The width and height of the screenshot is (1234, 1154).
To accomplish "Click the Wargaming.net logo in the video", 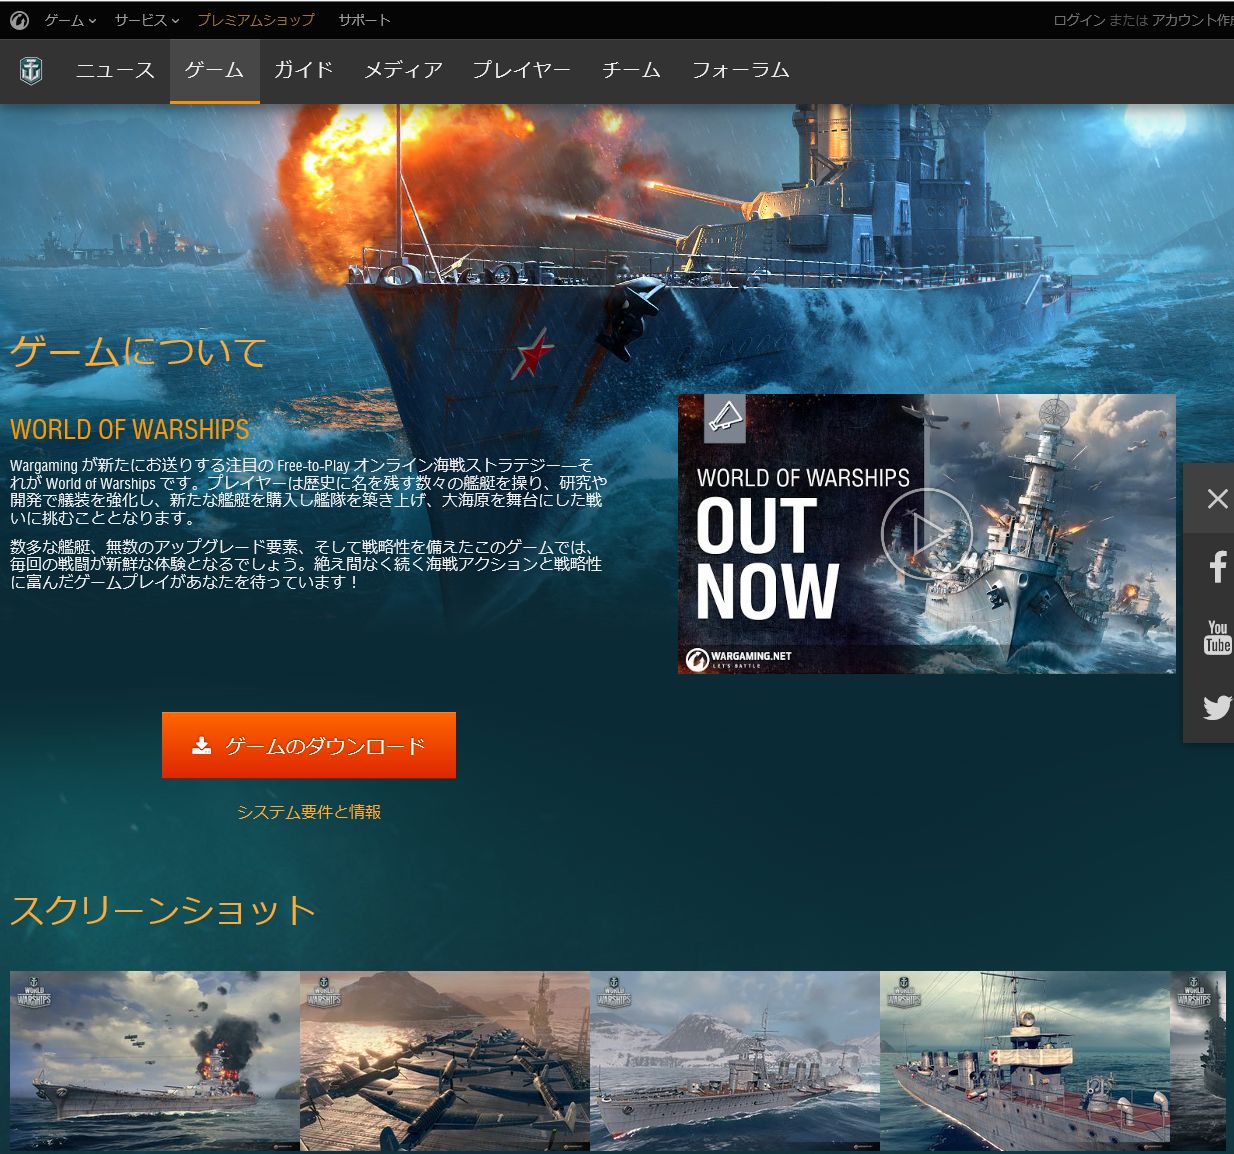I will tap(739, 659).
